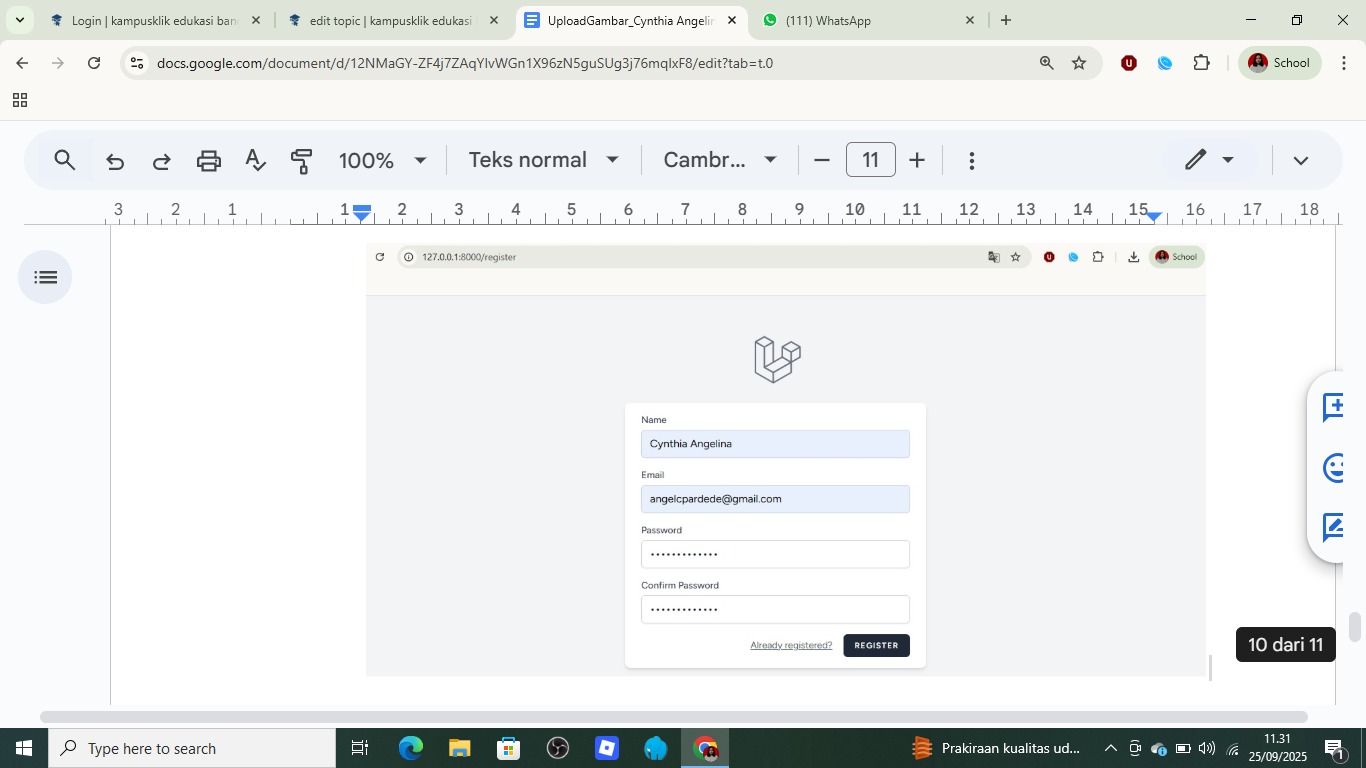The image size is (1366, 768).
Task: Increase font size with plus button
Action: tap(917, 160)
